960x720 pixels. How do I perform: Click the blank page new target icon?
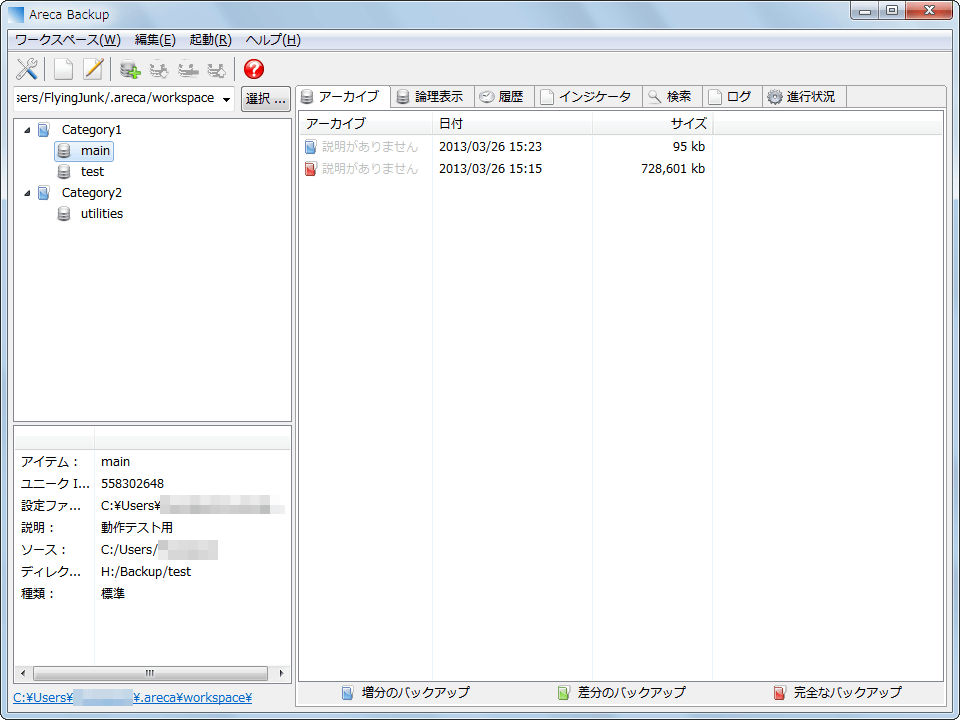(x=64, y=69)
